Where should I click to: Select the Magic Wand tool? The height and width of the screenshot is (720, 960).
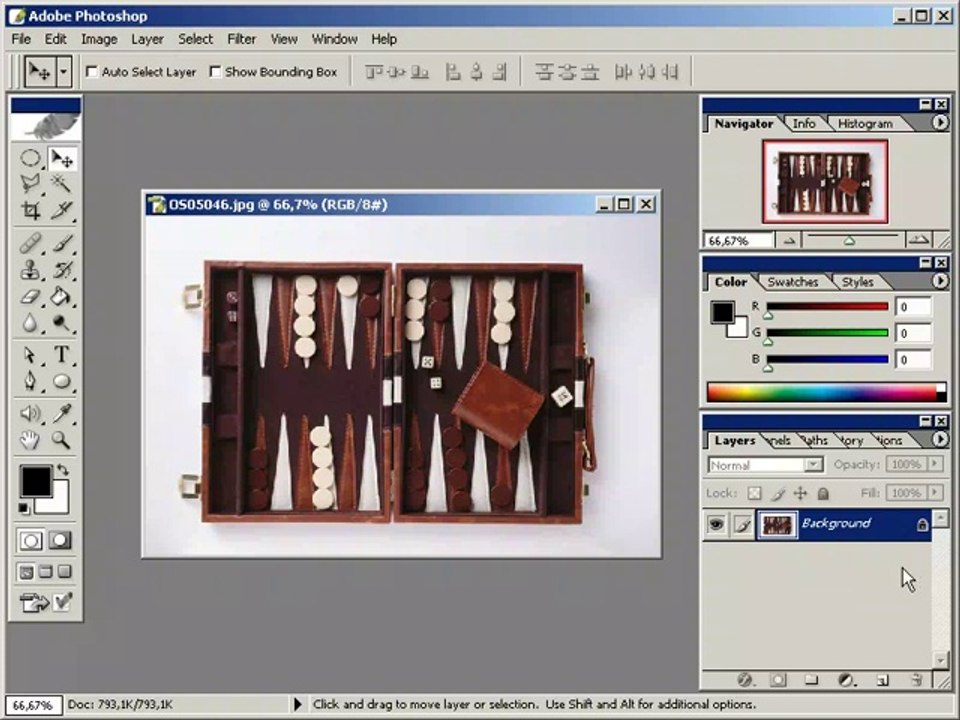62,184
